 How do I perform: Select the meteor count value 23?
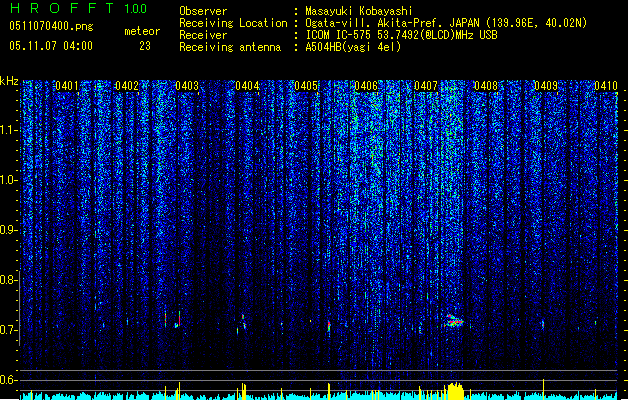145,46
